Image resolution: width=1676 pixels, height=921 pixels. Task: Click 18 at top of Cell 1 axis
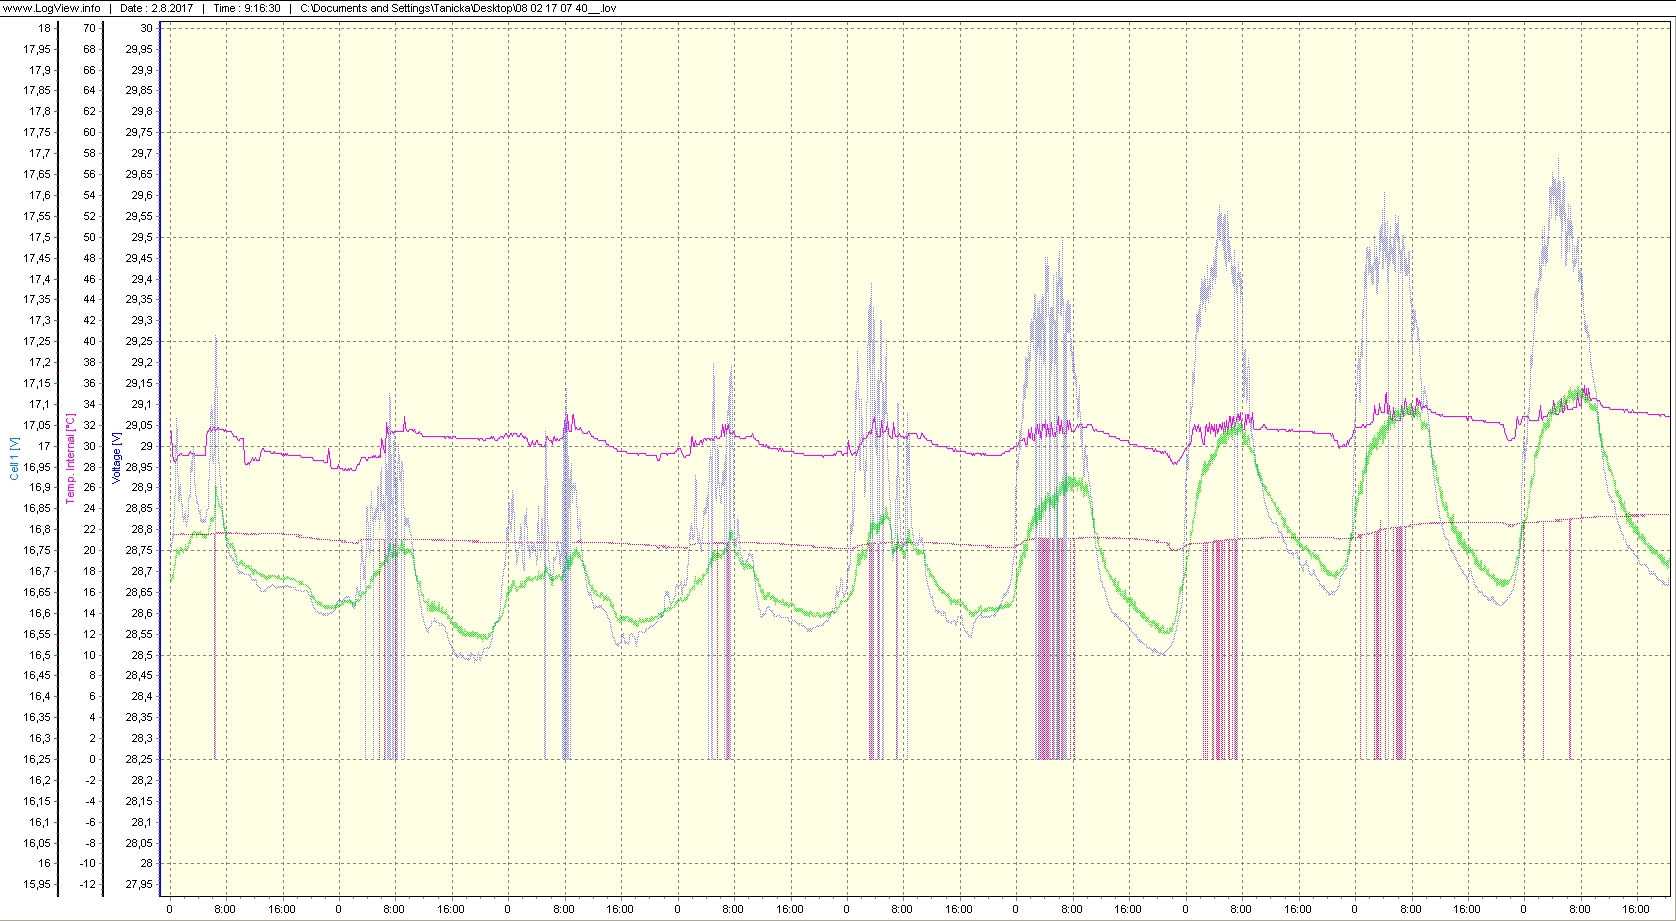[44, 28]
